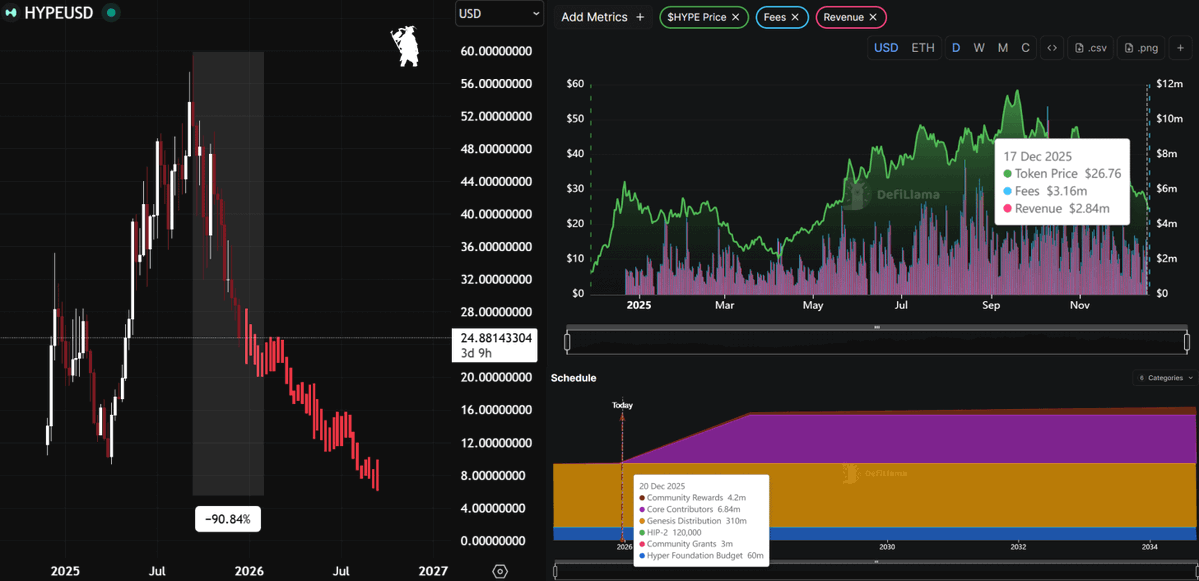This screenshot has width=1199, height=581.
Task: Open the hexagon chart settings icon
Action: (x=500, y=571)
